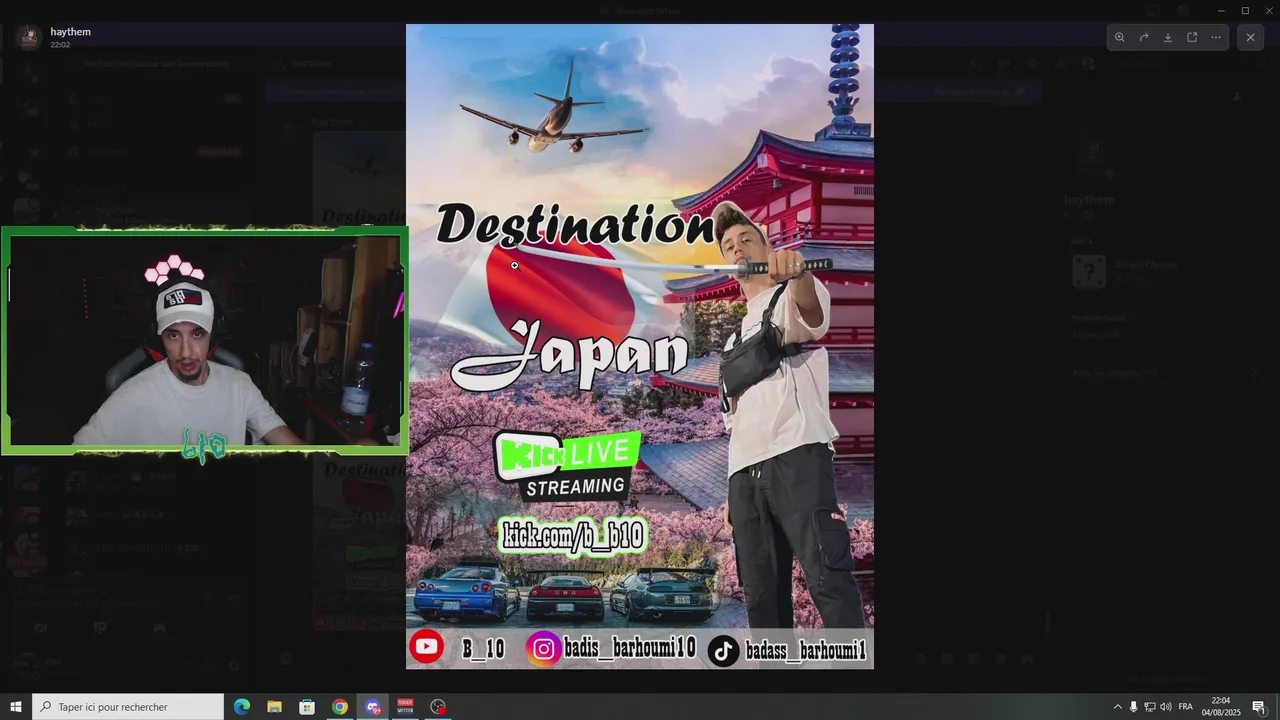Open network status tray icon

pos(1150,707)
